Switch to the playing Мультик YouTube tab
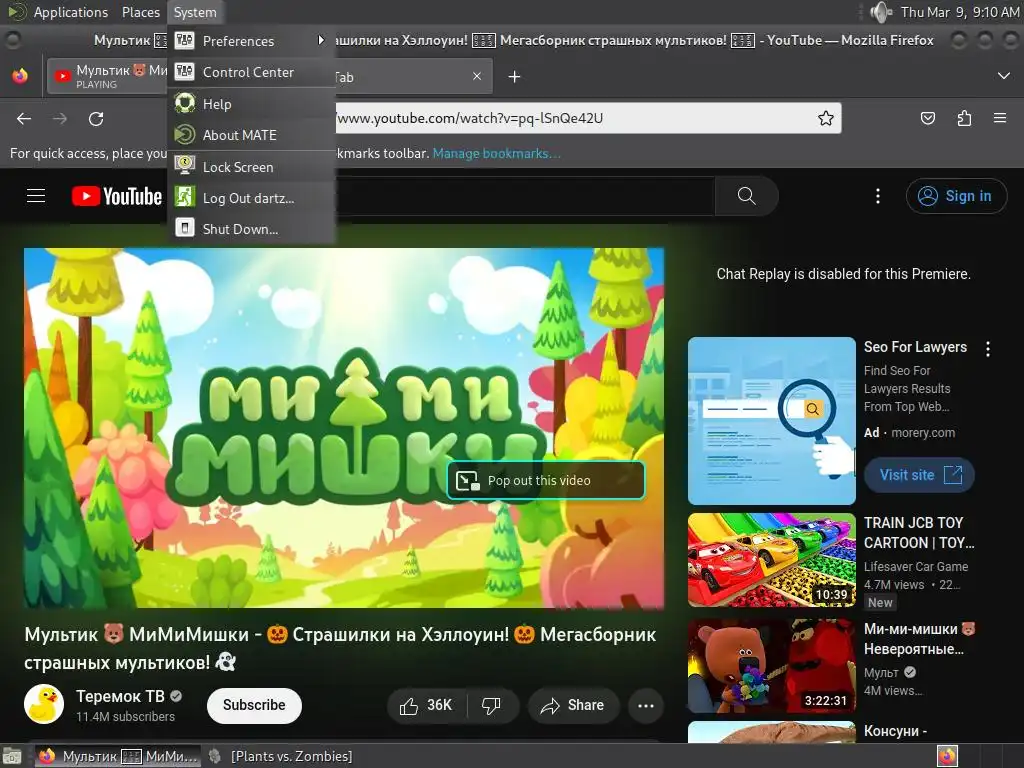 tap(108, 76)
